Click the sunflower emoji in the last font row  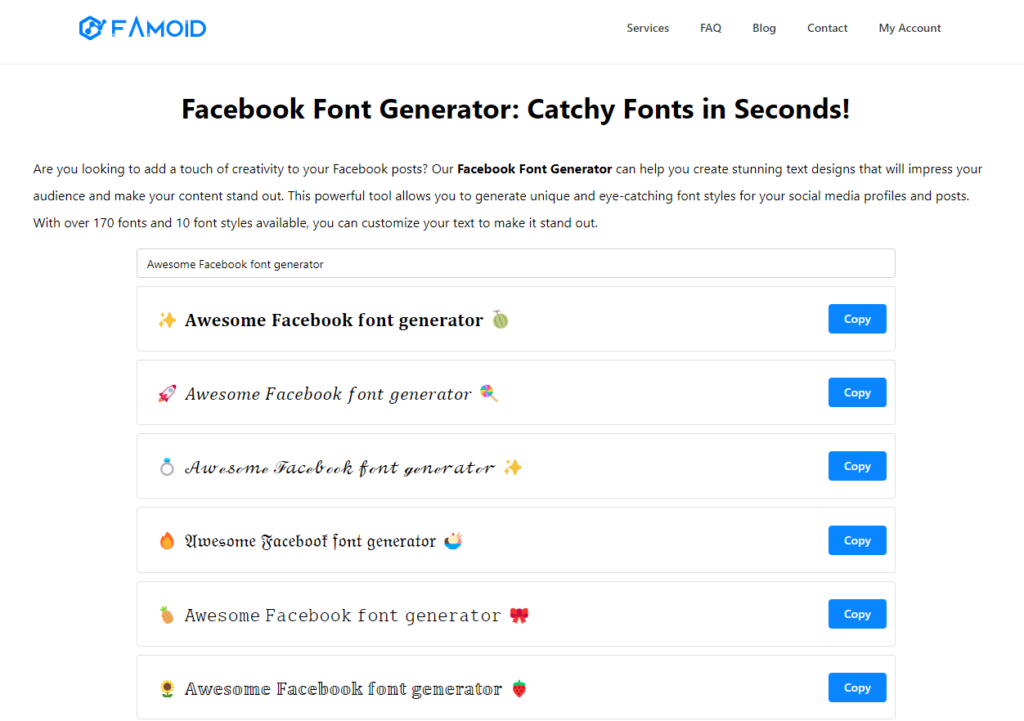tap(168, 687)
